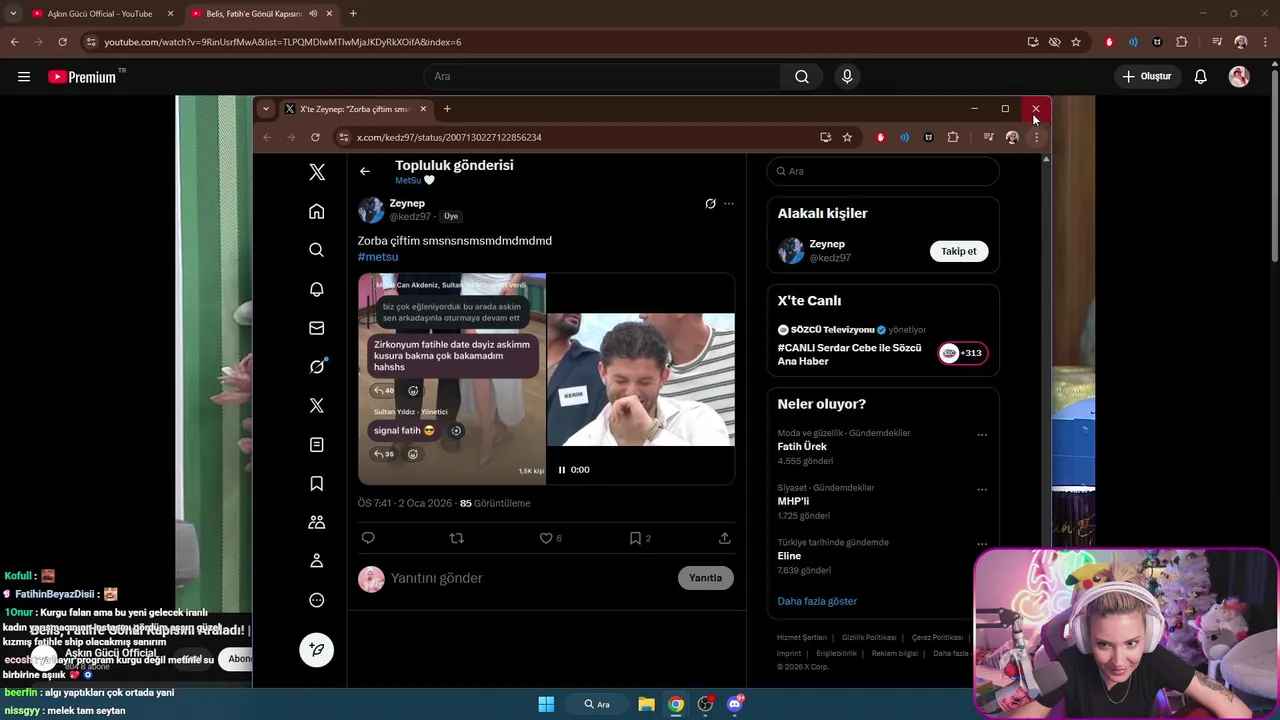The width and height of the screenshot is (1280, 720).
Task: Open new tab in X window
Action: coord(447,109)
